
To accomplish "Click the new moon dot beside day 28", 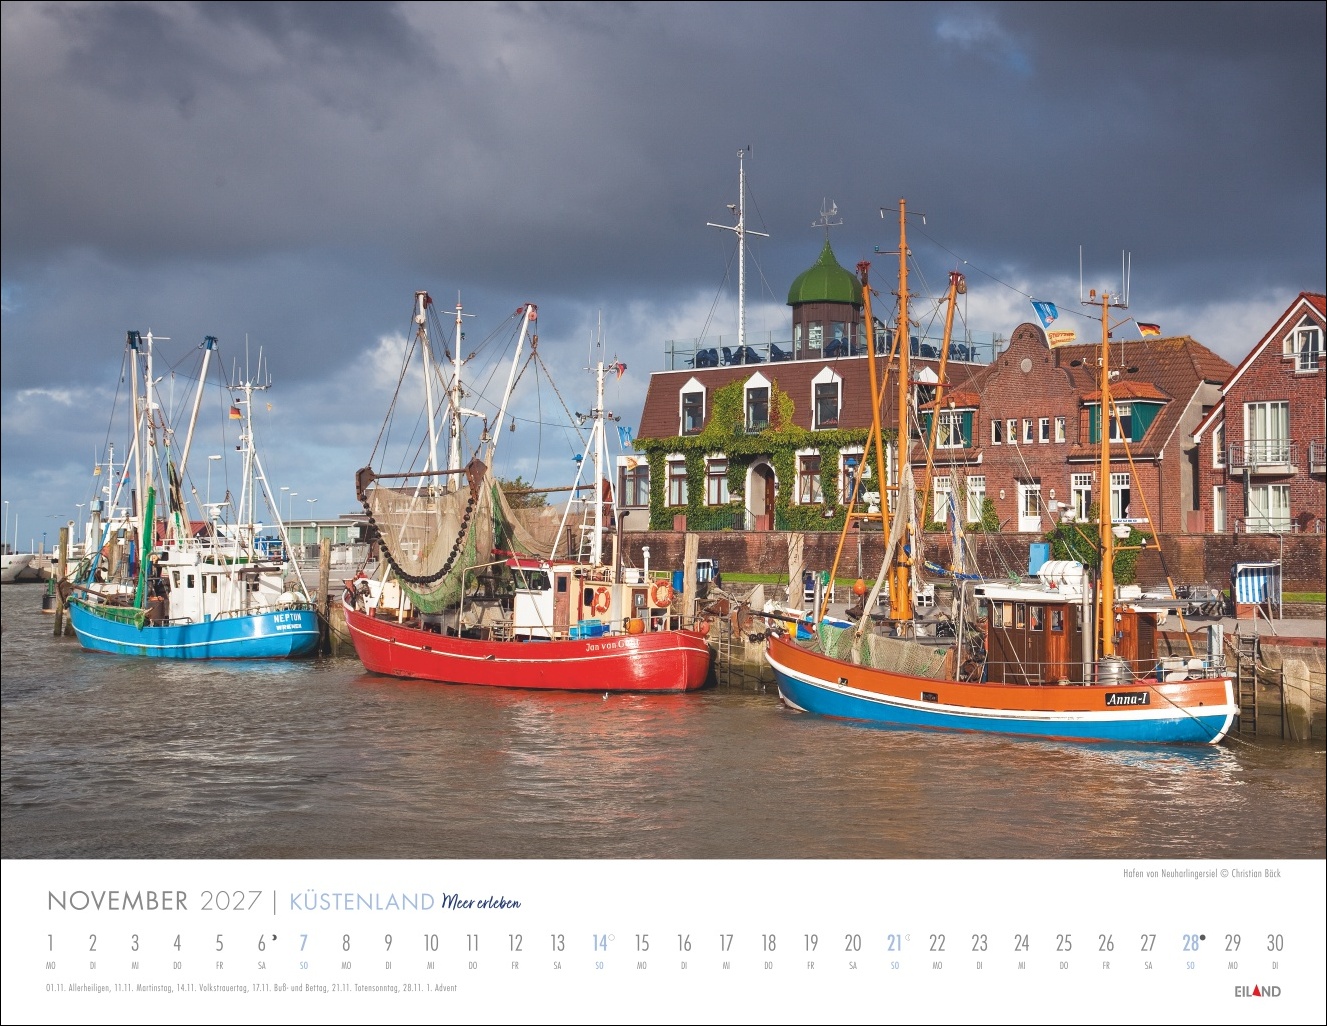I will tap(1202, 937).
